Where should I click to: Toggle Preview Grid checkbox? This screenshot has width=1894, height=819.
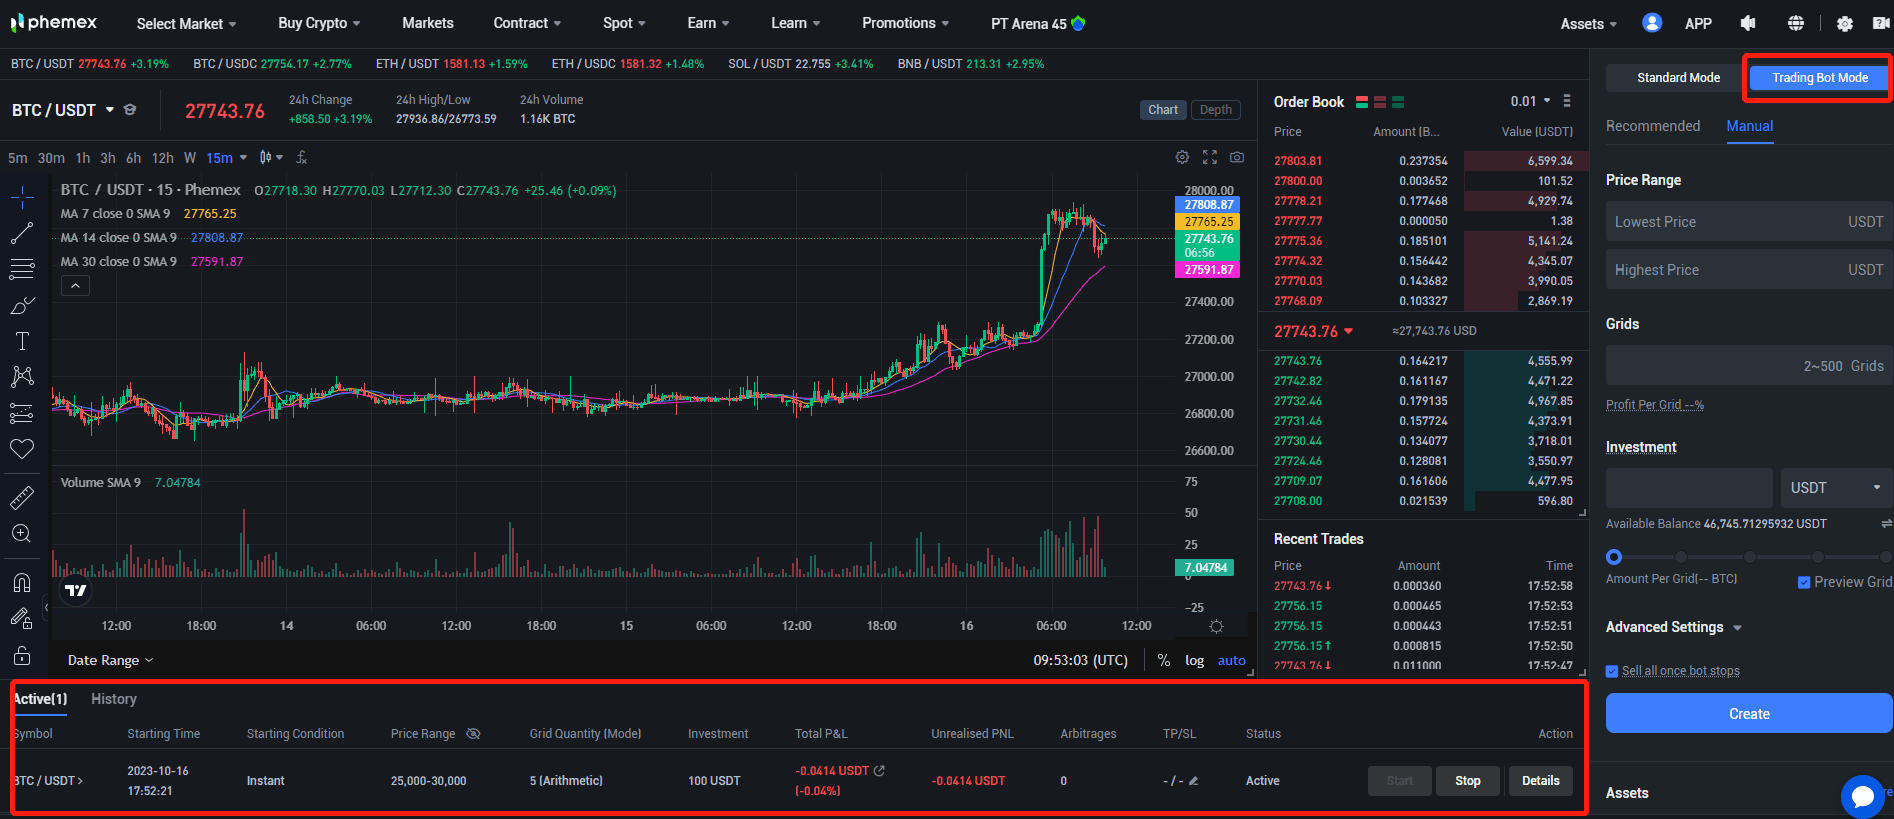(x=1804, y=582)
